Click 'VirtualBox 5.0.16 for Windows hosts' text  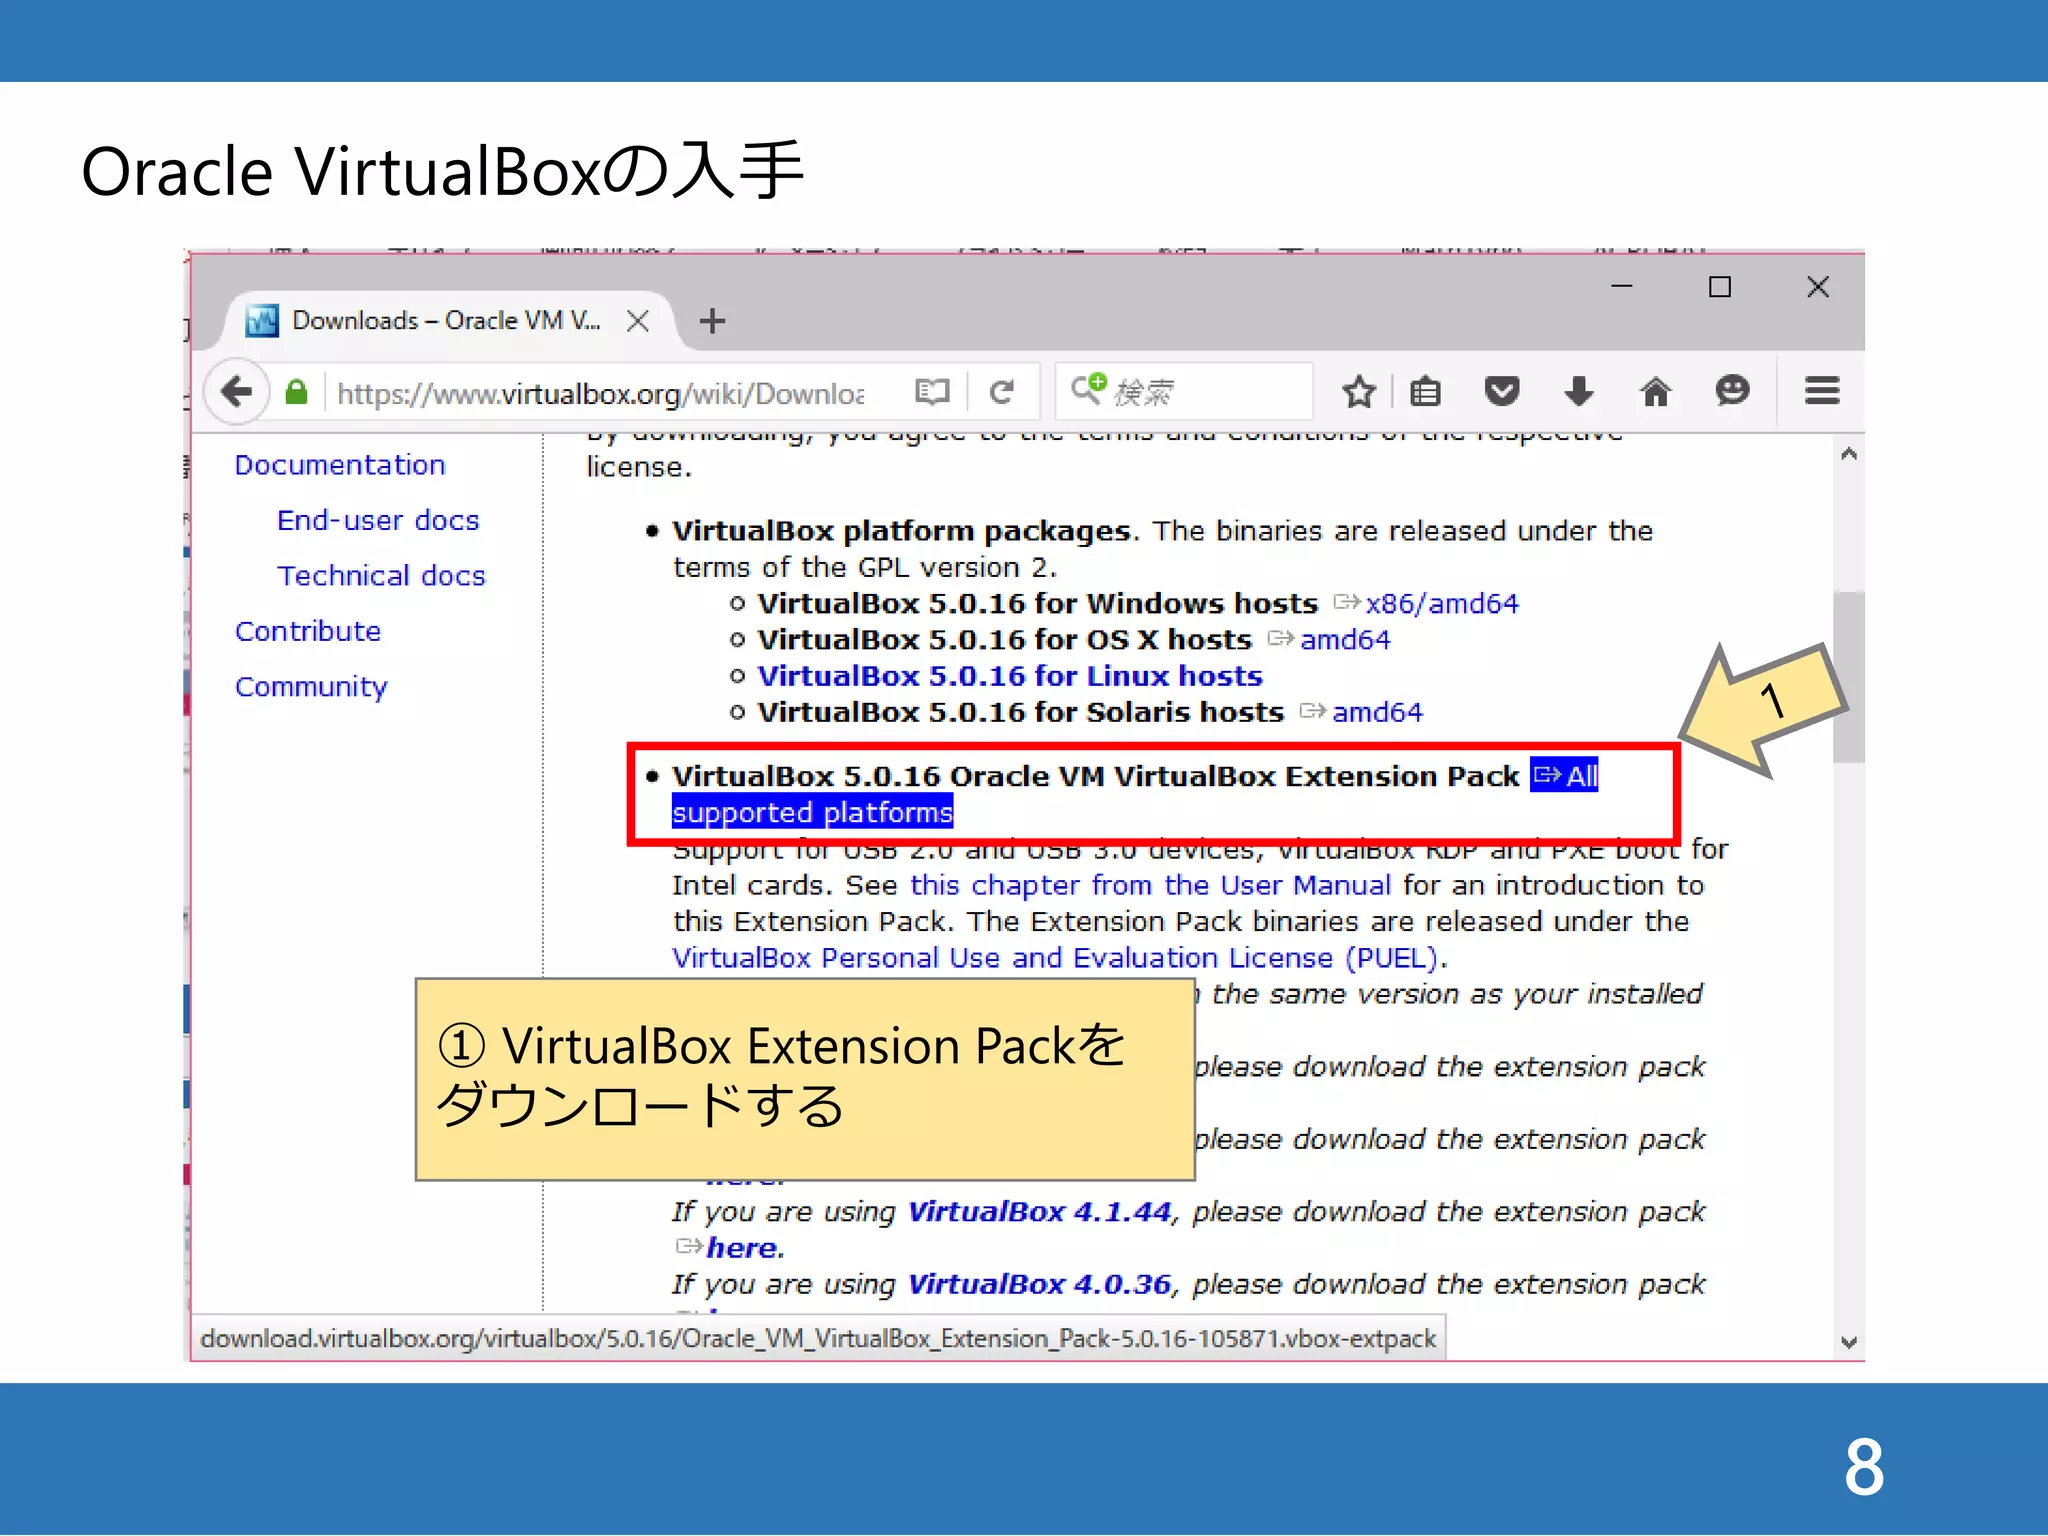1038,604
